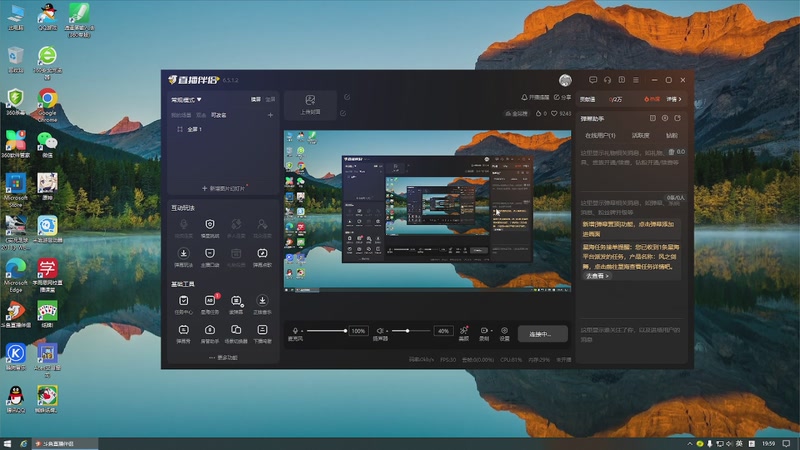800x450 pixels.
Task: Open the hamburger menu icon in title bar
Action: pos(636,80)
